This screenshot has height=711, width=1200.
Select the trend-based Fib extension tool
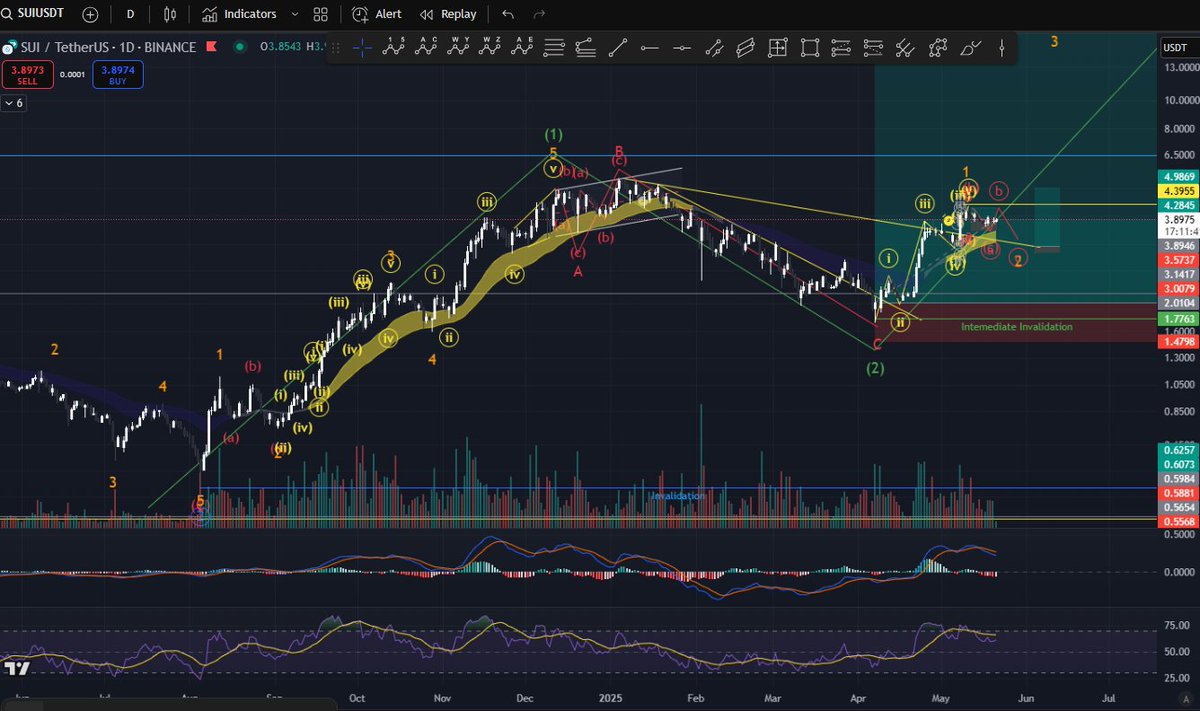pyautogui.click(x=586, y=47)
